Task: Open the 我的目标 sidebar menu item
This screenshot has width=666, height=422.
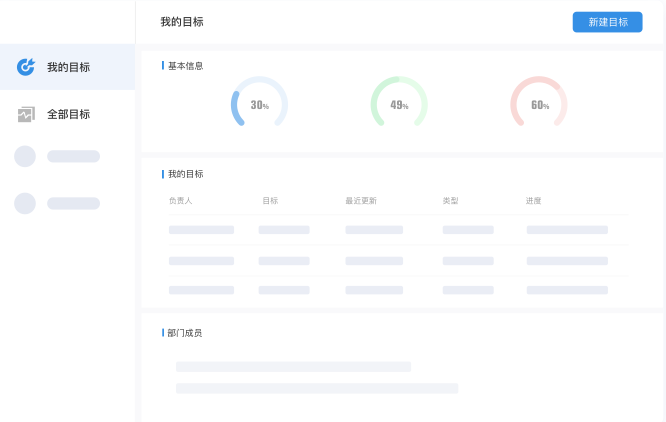Action: (68, 67)
